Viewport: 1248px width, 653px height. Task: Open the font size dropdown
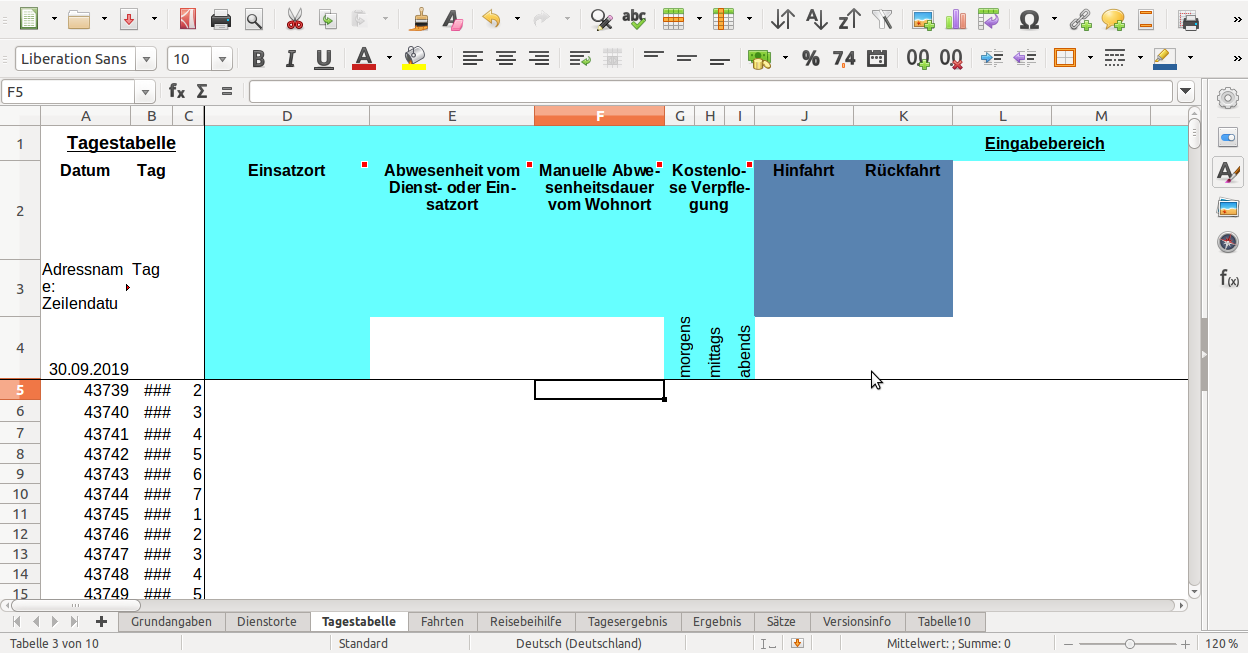pyautogui.click(x=222, y=59)
